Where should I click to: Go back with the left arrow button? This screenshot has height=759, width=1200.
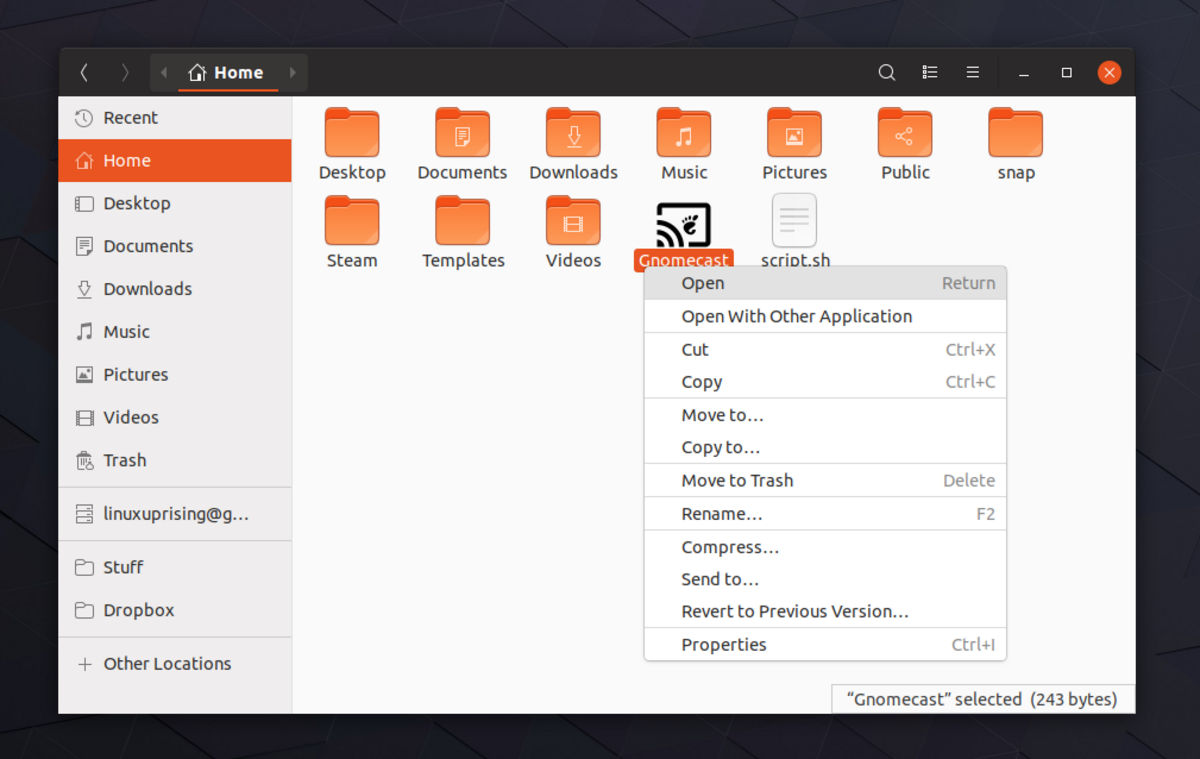[x=84, y=72]
